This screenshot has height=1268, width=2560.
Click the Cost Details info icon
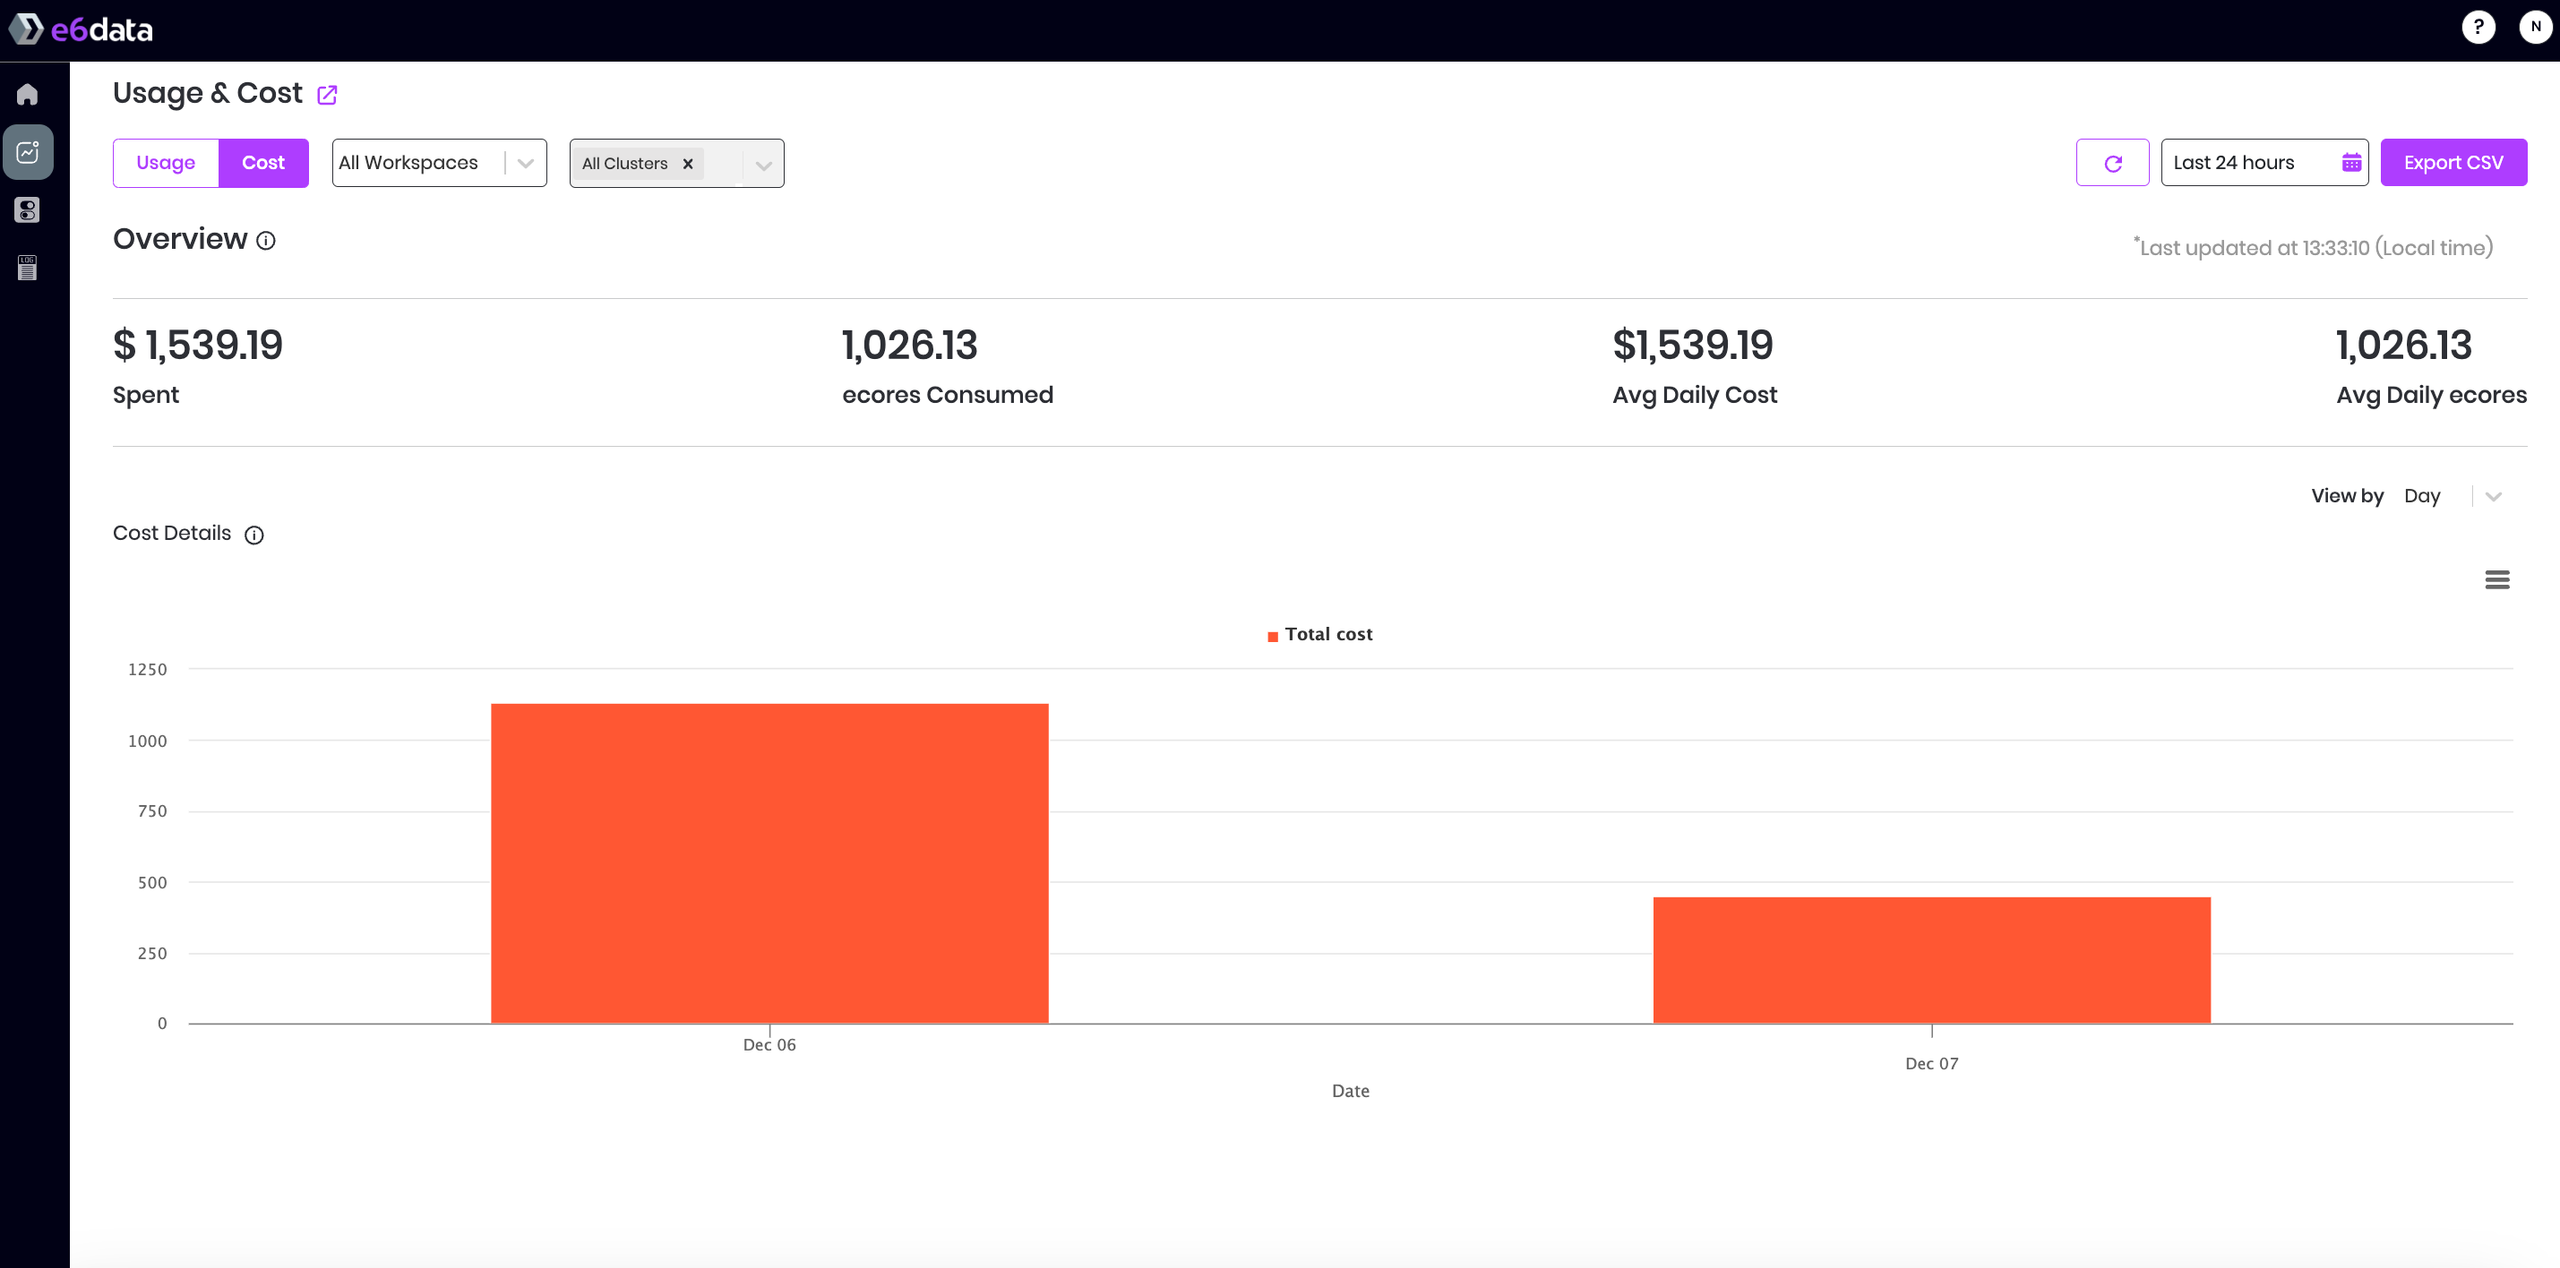254,535
